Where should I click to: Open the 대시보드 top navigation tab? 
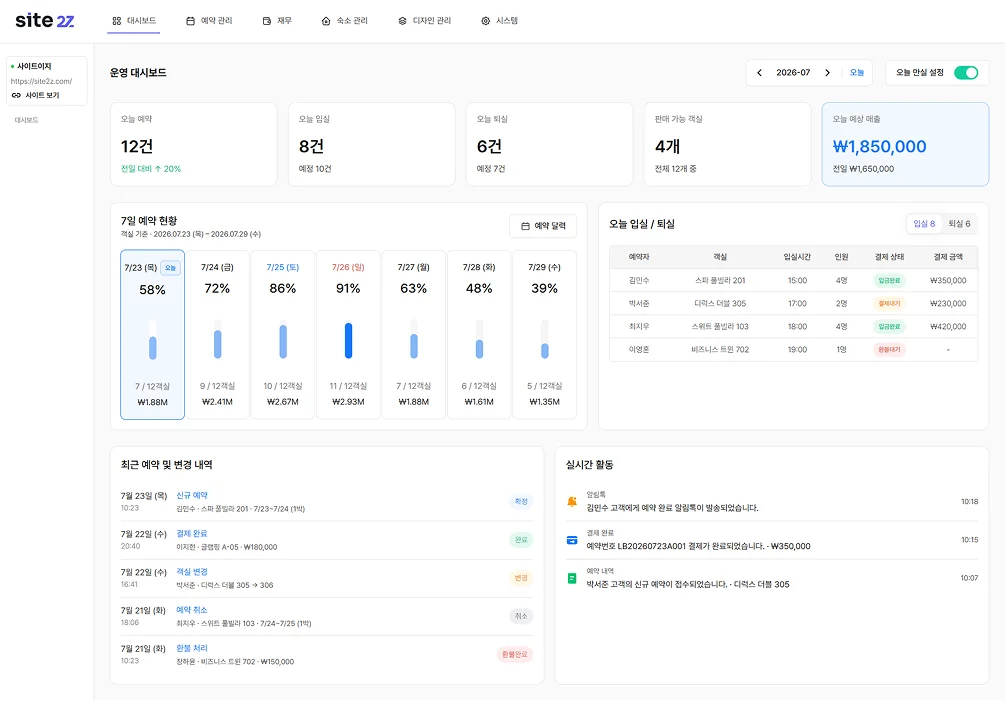(x=134, y=21)
